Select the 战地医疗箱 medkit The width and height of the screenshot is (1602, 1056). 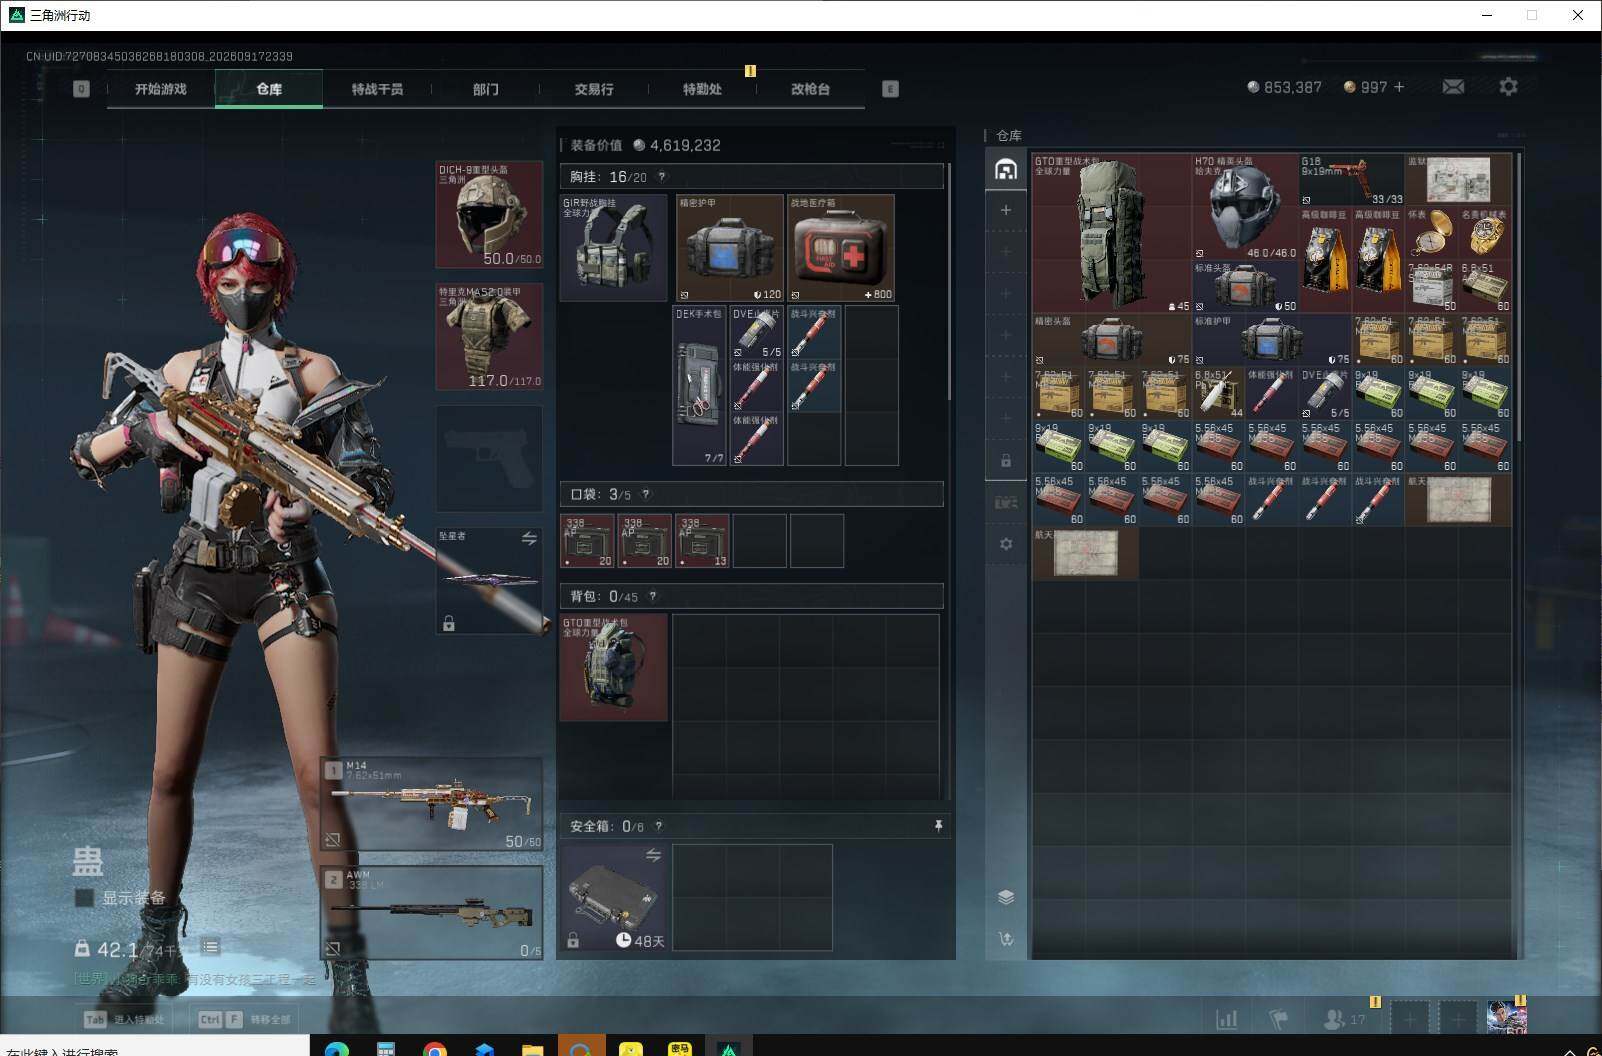841,248
